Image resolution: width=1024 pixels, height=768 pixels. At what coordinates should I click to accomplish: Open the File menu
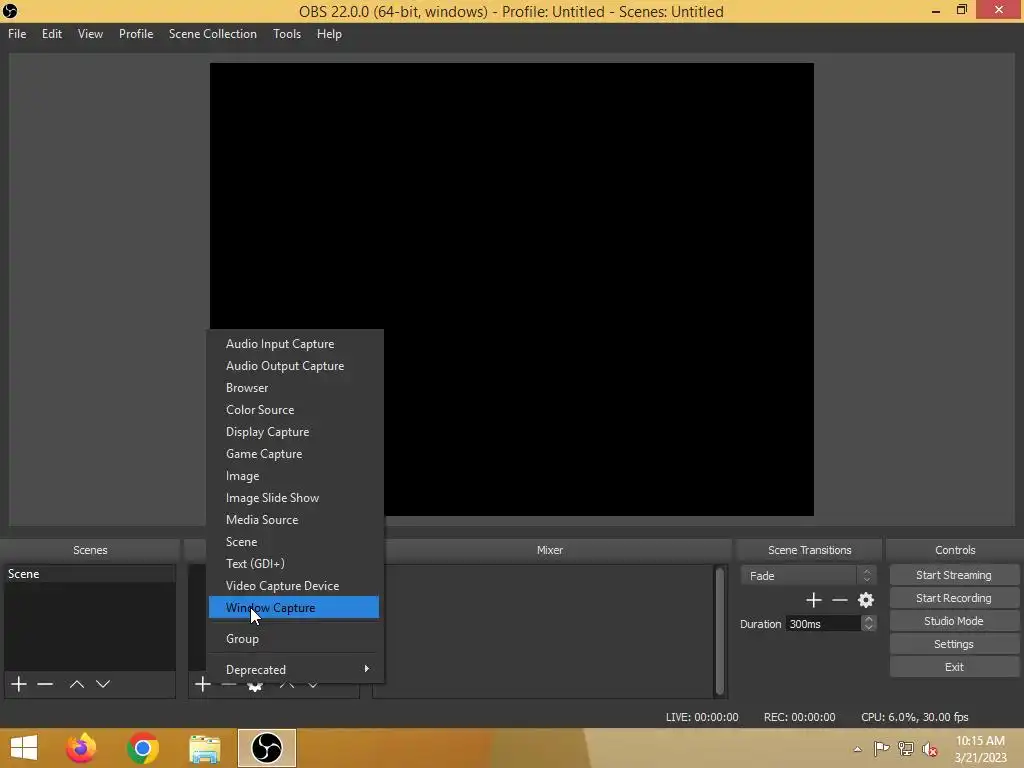click(x=17, y=34)
